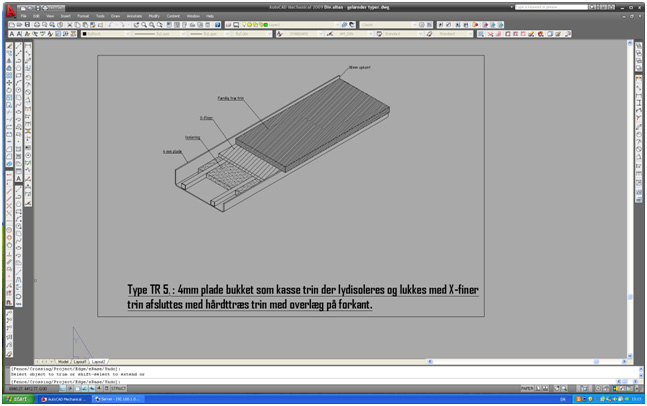The height and width of the screenshot is (406, 647).
Task: Open the Properties palette icon
Action: tap(169, 25)
